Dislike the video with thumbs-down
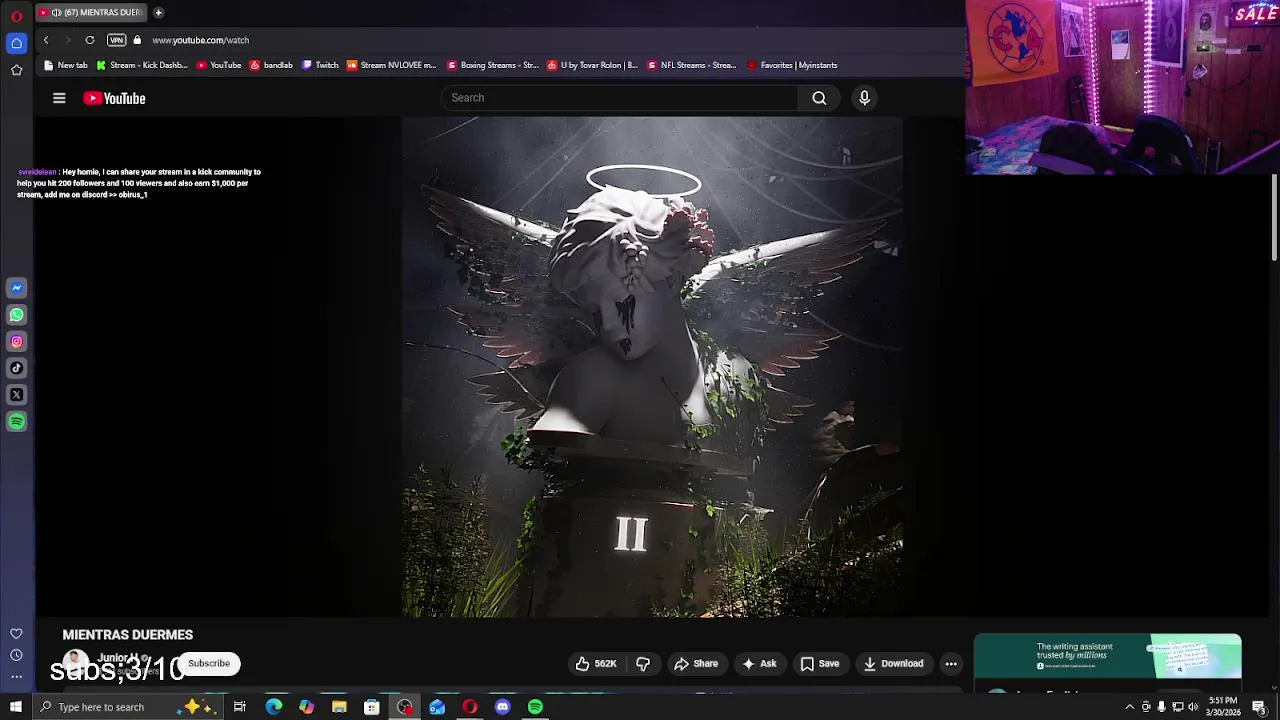The image size is (1280, 720). (x=643, y=663)
